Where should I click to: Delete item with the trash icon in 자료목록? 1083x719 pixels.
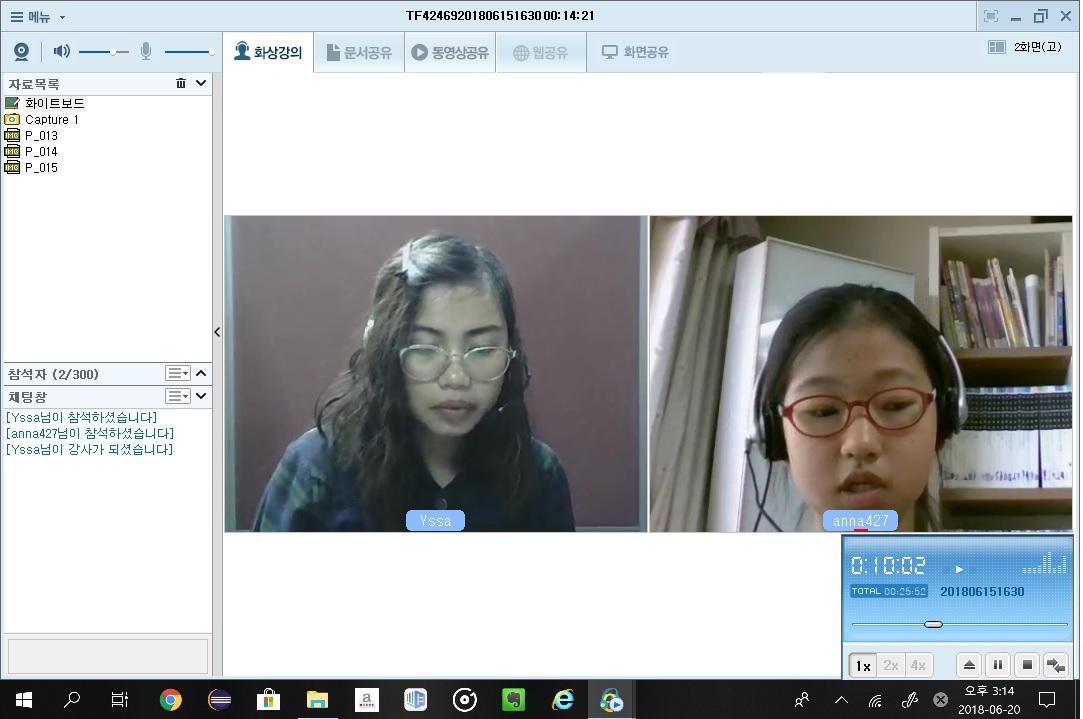(x=181, y=84)
